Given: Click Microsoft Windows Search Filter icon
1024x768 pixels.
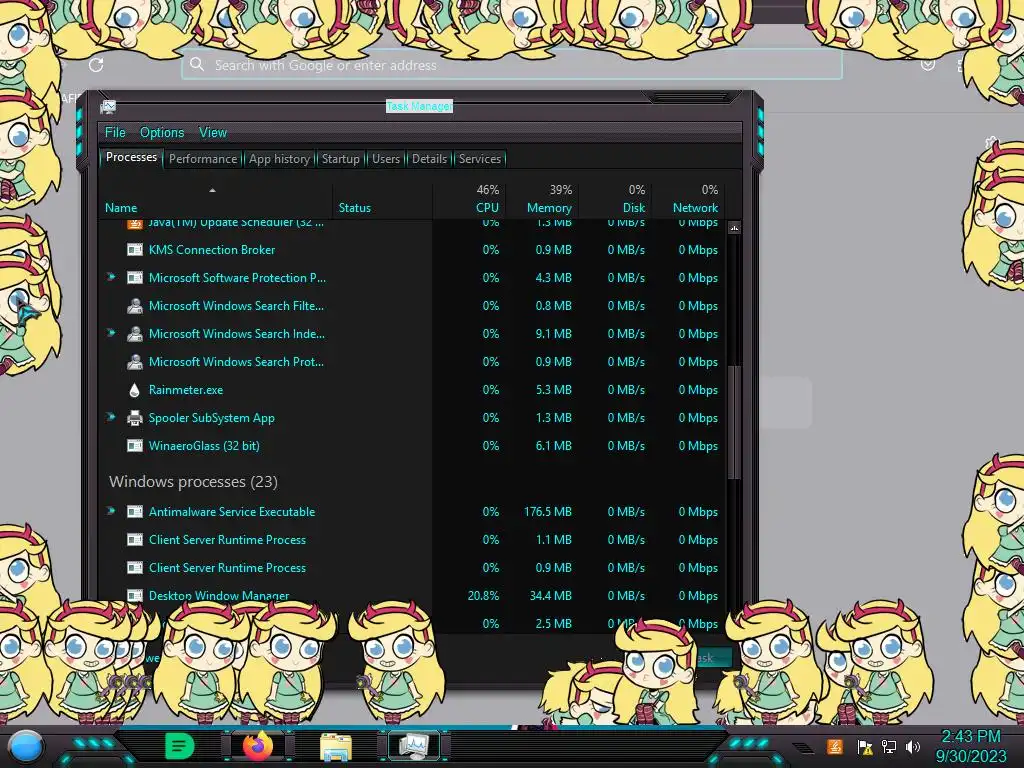Looking at the screenshot, I should click(135, 306).
